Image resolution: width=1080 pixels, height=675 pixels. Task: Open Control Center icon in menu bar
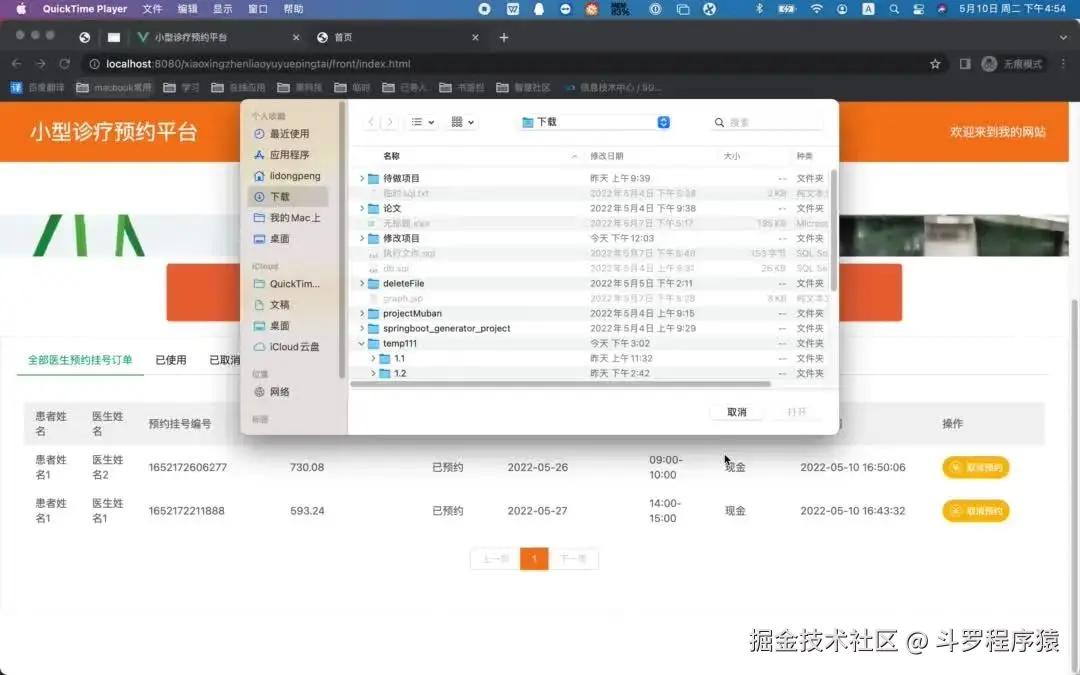tap(918, 9)
